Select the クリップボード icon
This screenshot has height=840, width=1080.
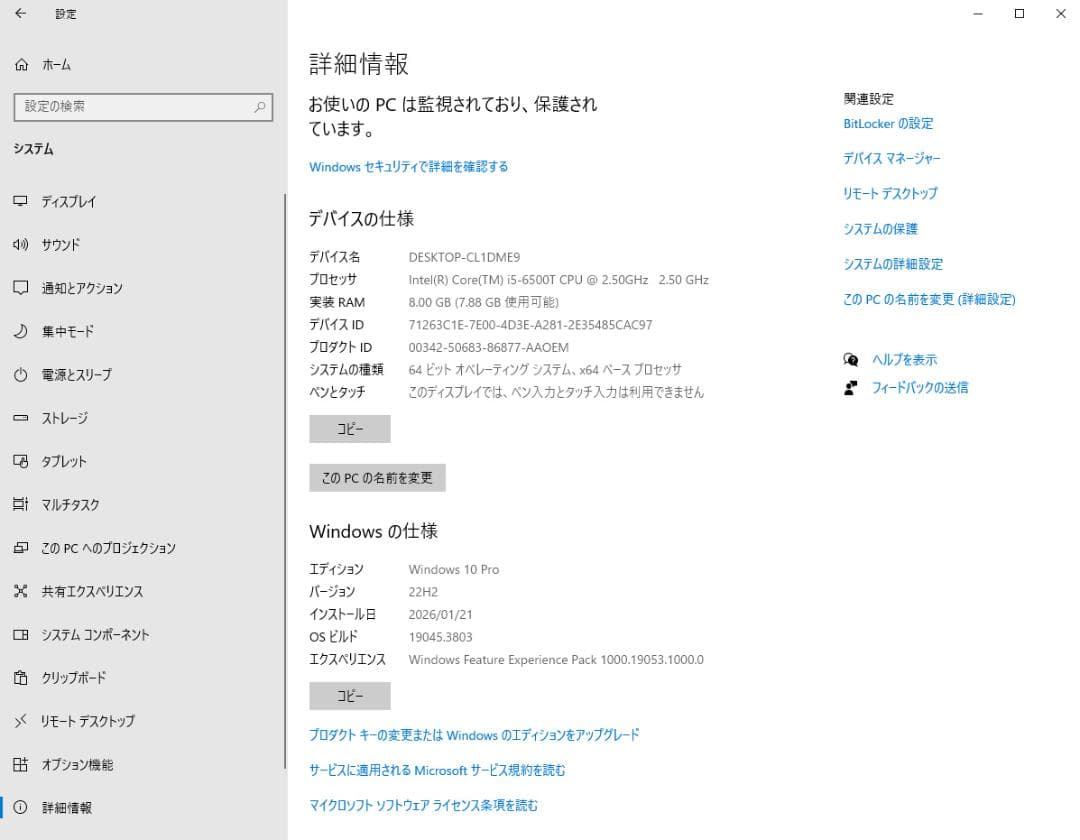tap(21, 678)
